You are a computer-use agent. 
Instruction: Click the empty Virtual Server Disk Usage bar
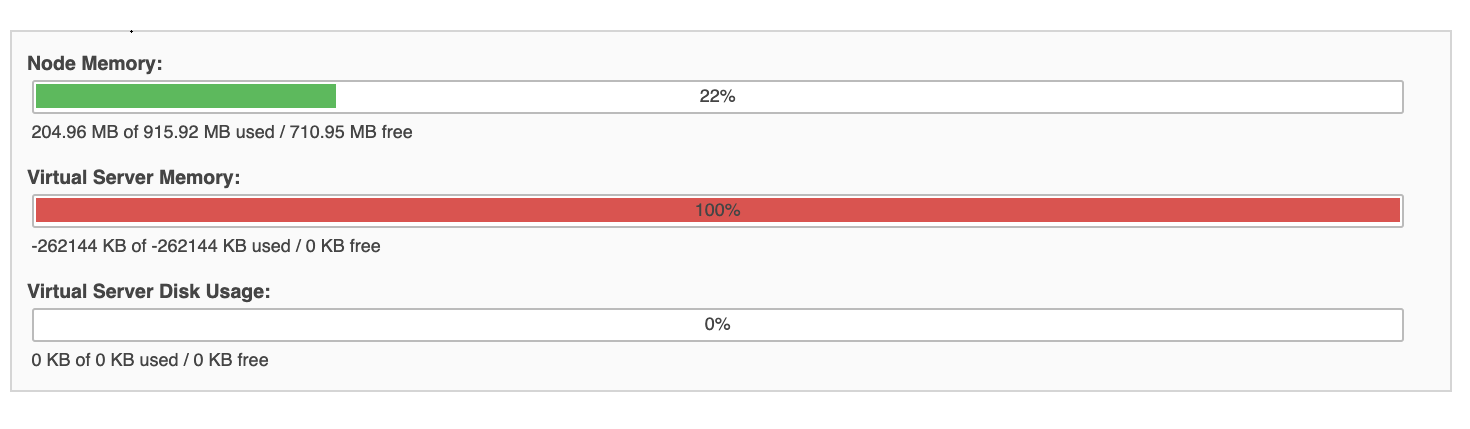click(717, 324)
